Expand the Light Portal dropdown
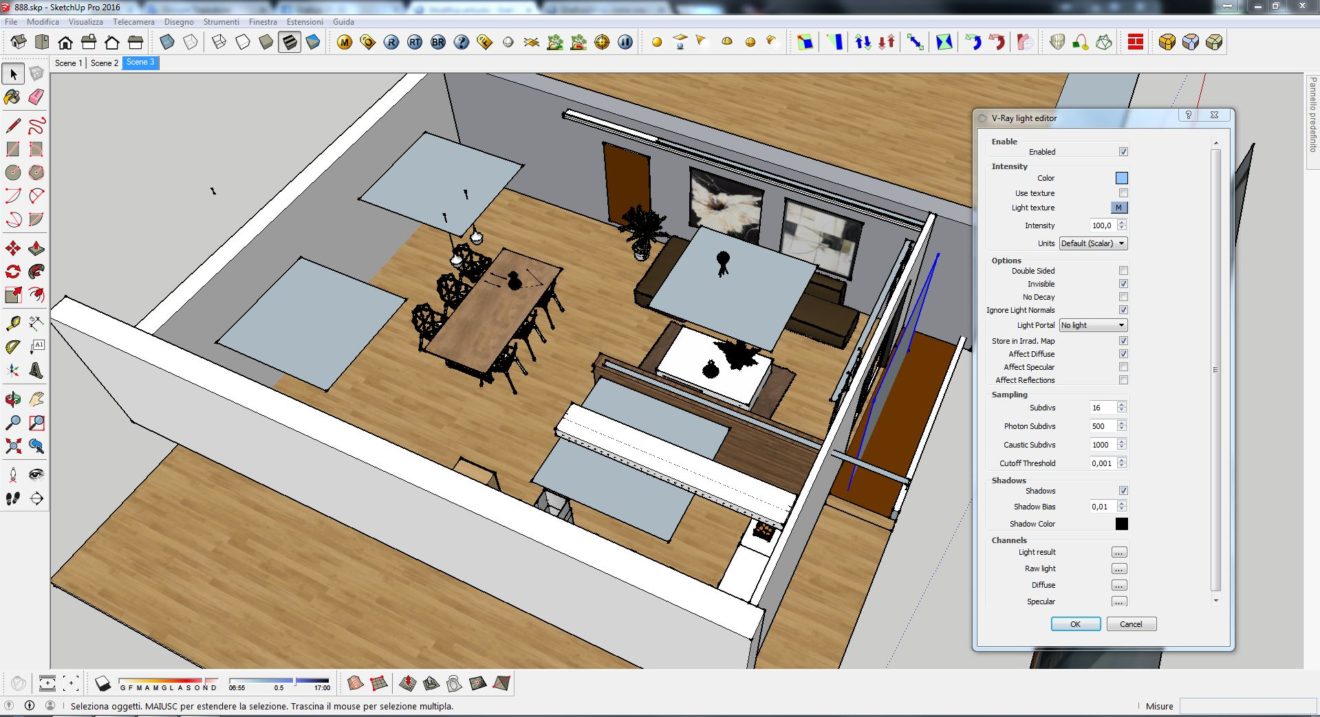Screen dimensions: 1320x717 coord(1093,325)
